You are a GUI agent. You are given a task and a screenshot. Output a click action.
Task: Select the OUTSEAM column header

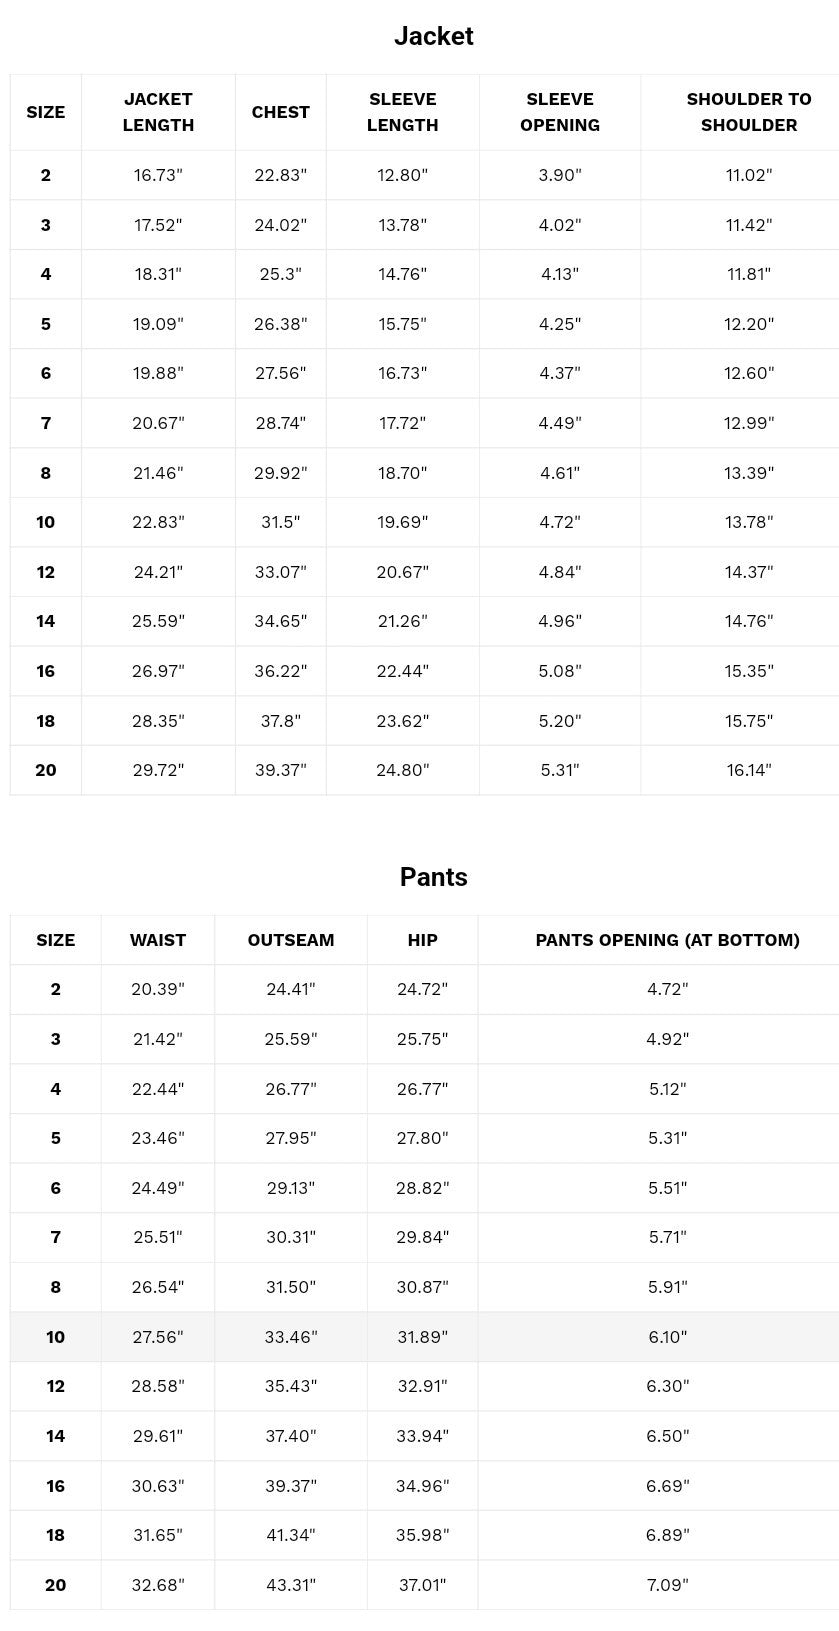point(291,940)
